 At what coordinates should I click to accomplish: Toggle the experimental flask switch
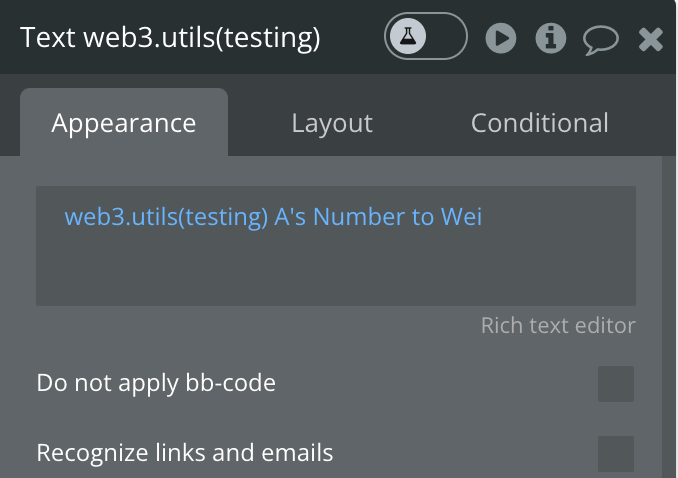point(425,36)
